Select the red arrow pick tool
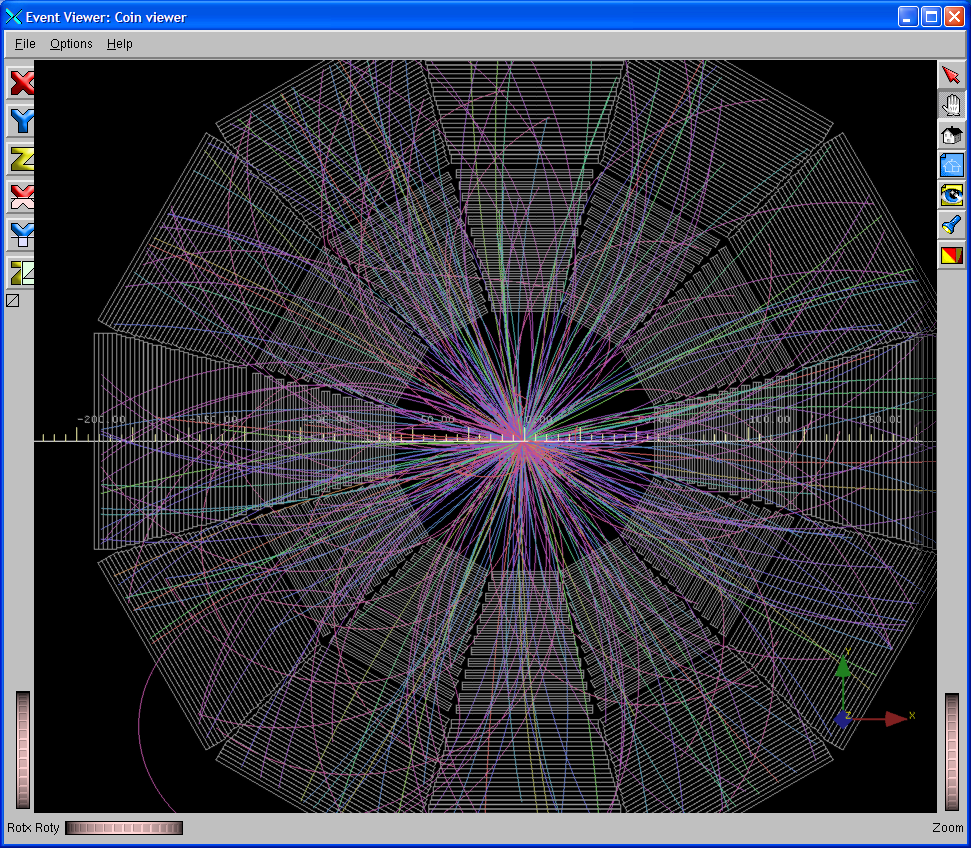971x848 pixels. click(x=951, y=75)
